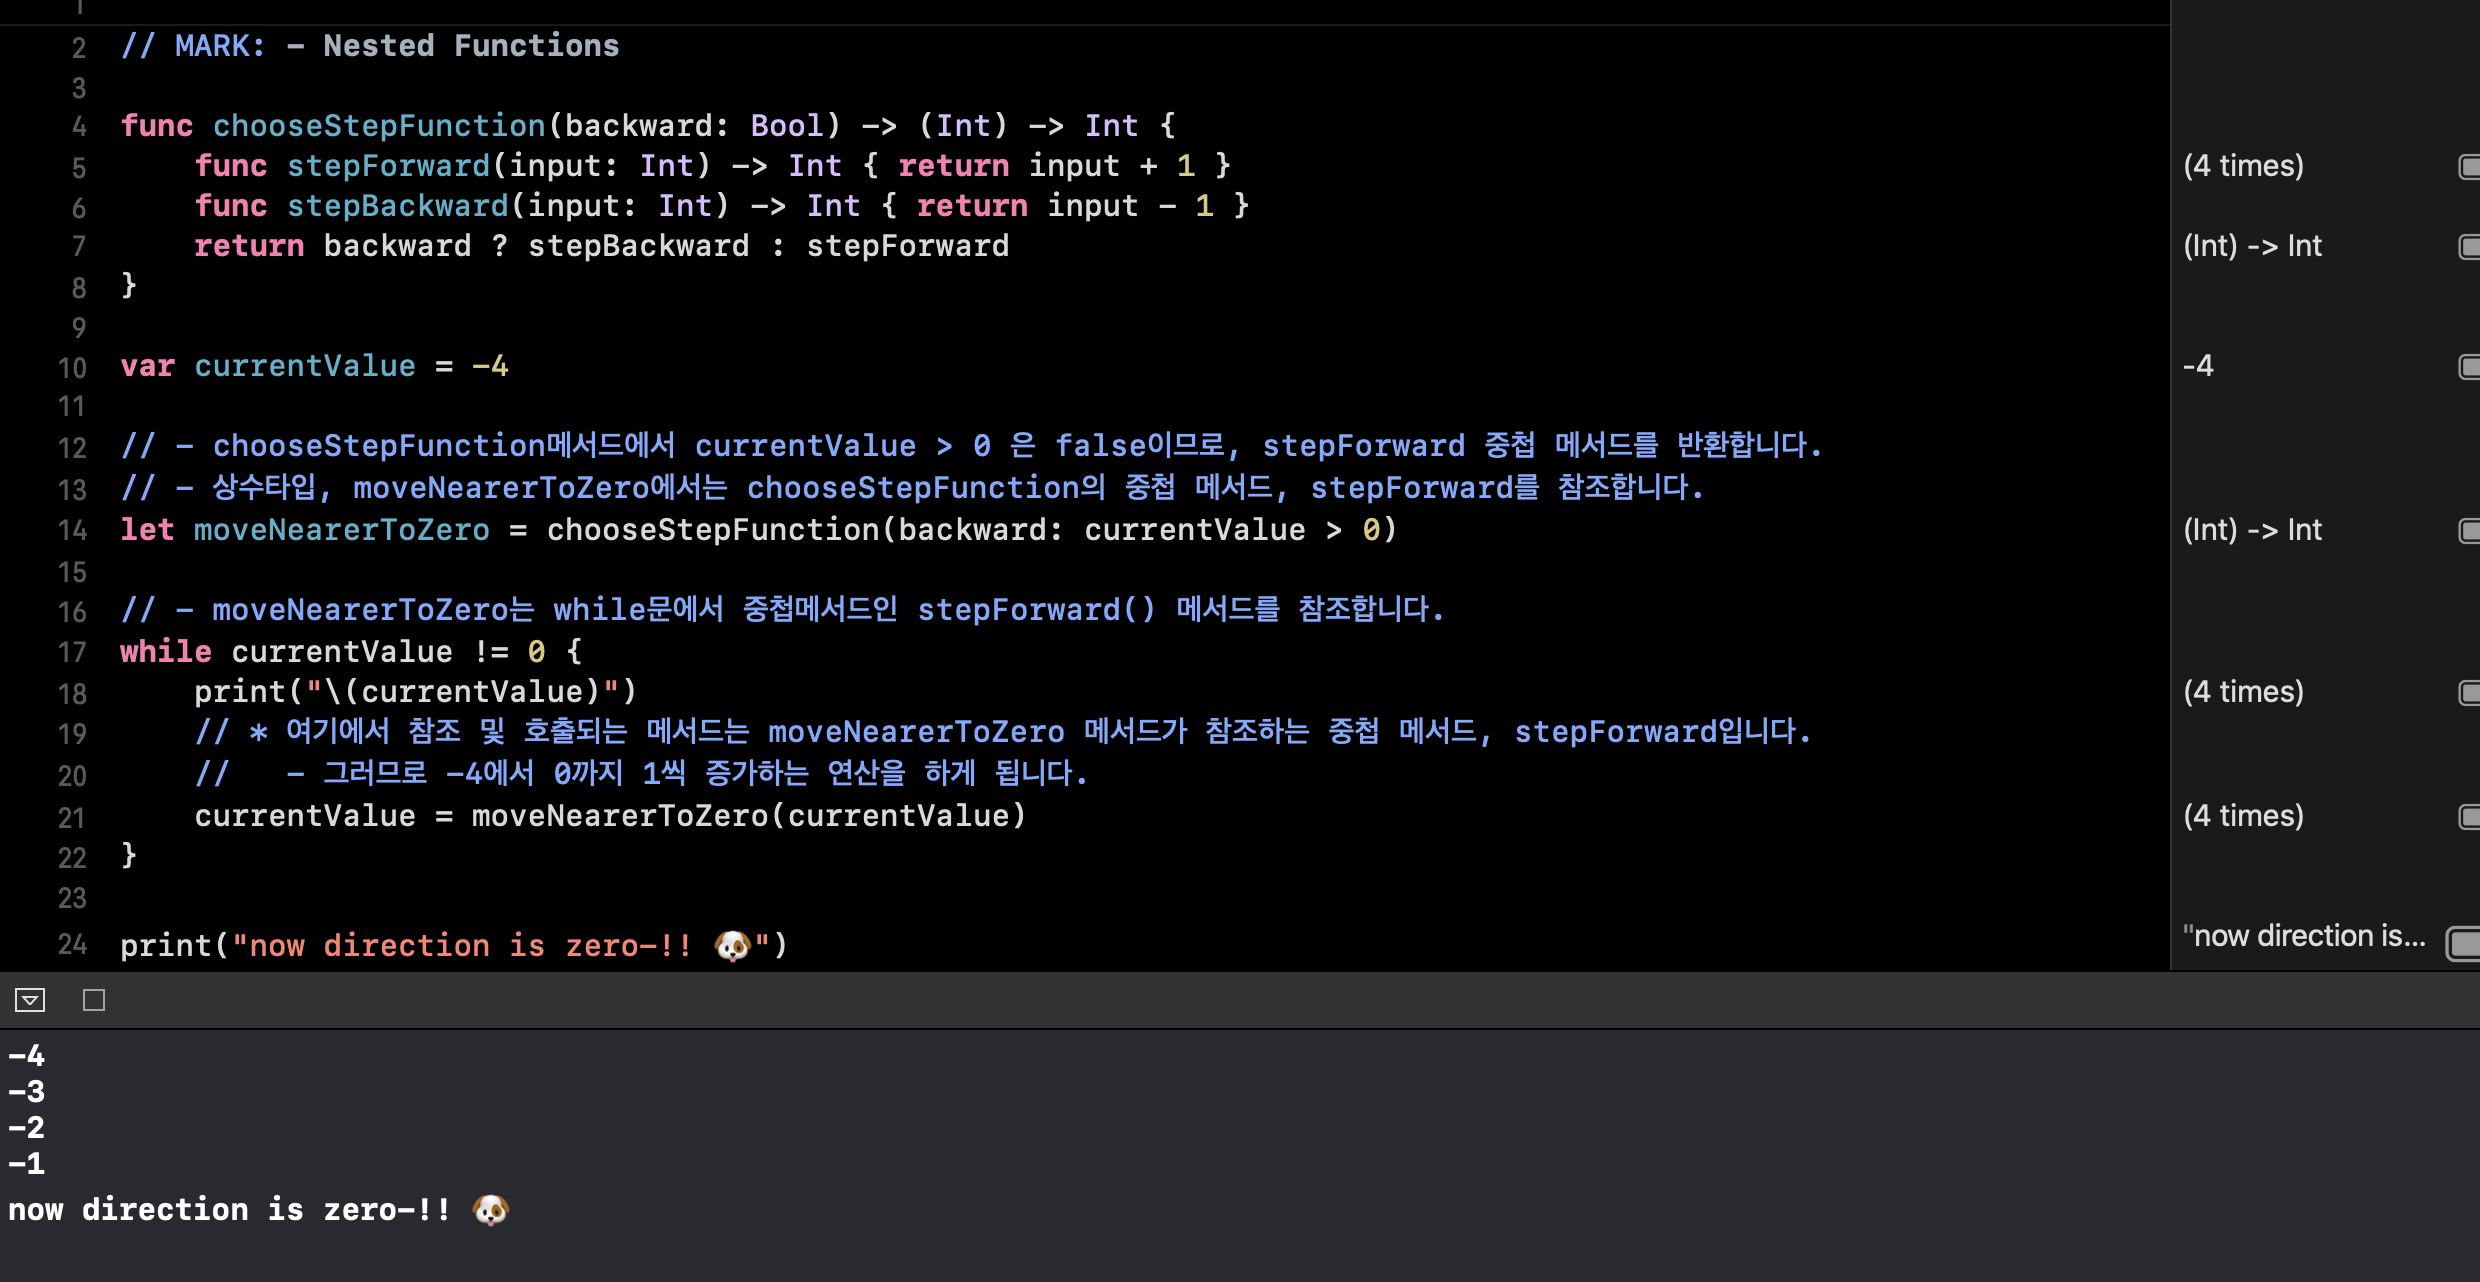Click the chooseStepFunction function name on line 4
Image resolution: width=2480 pixels, height=1282 pixels.
pyautogui.click(x=378, y=126)
